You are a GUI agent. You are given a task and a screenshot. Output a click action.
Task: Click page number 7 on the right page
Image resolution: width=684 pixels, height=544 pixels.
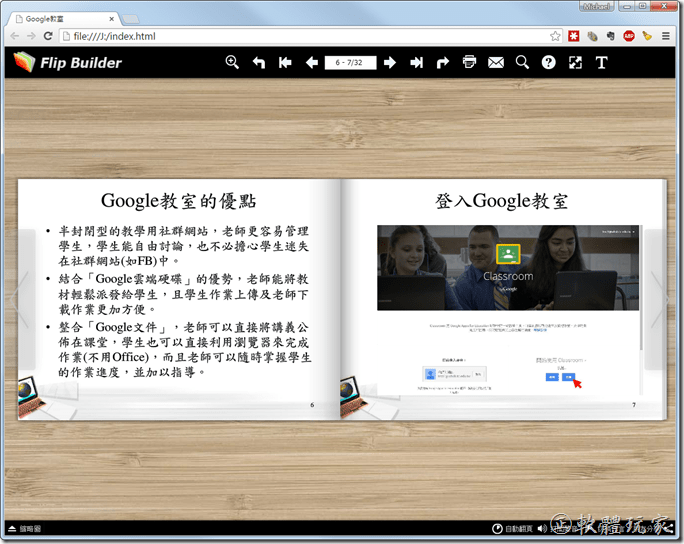(634, 405)
